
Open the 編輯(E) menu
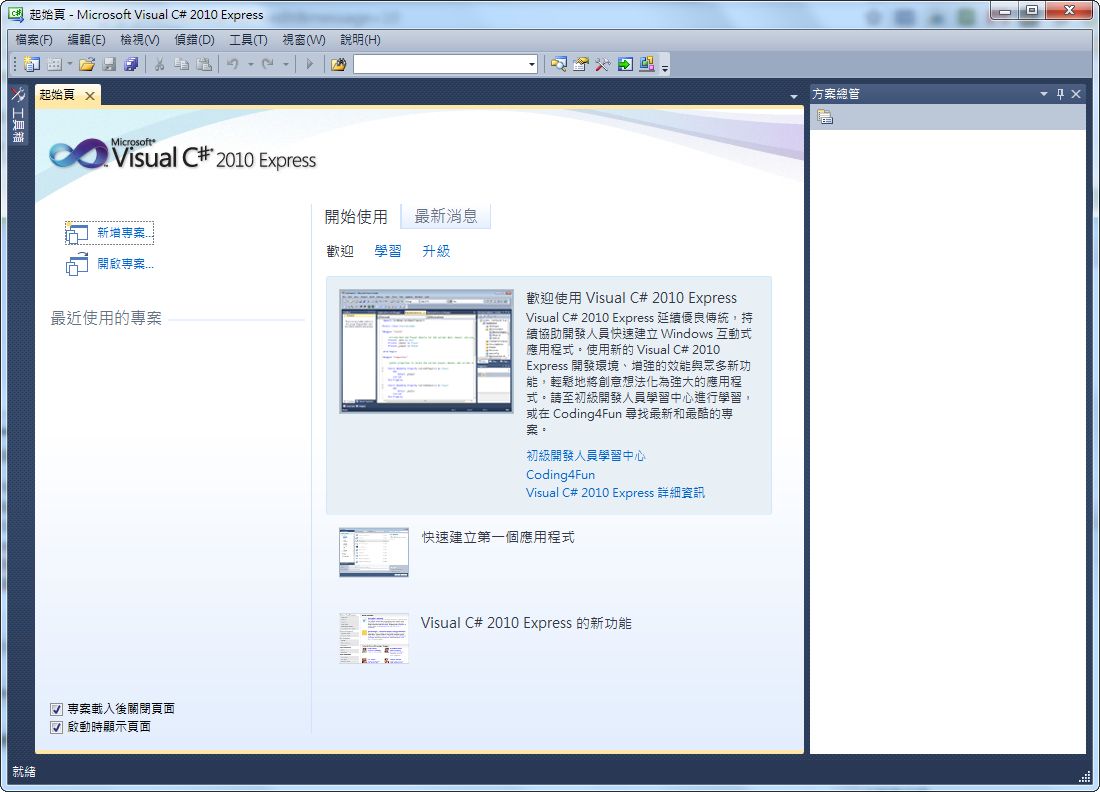pos(86,40)
